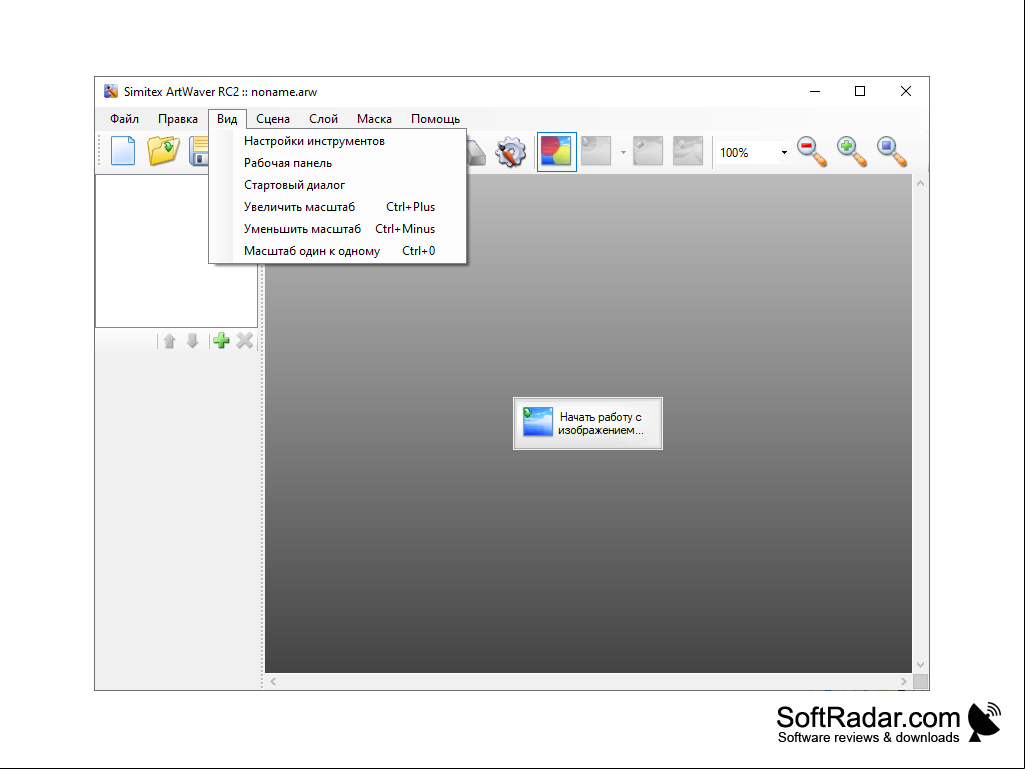Viewport: 1025px width, 769px height.
Task: Click the horizontal scrollbar left arrow
Action: pyautogui.click(x=273, y=681)
